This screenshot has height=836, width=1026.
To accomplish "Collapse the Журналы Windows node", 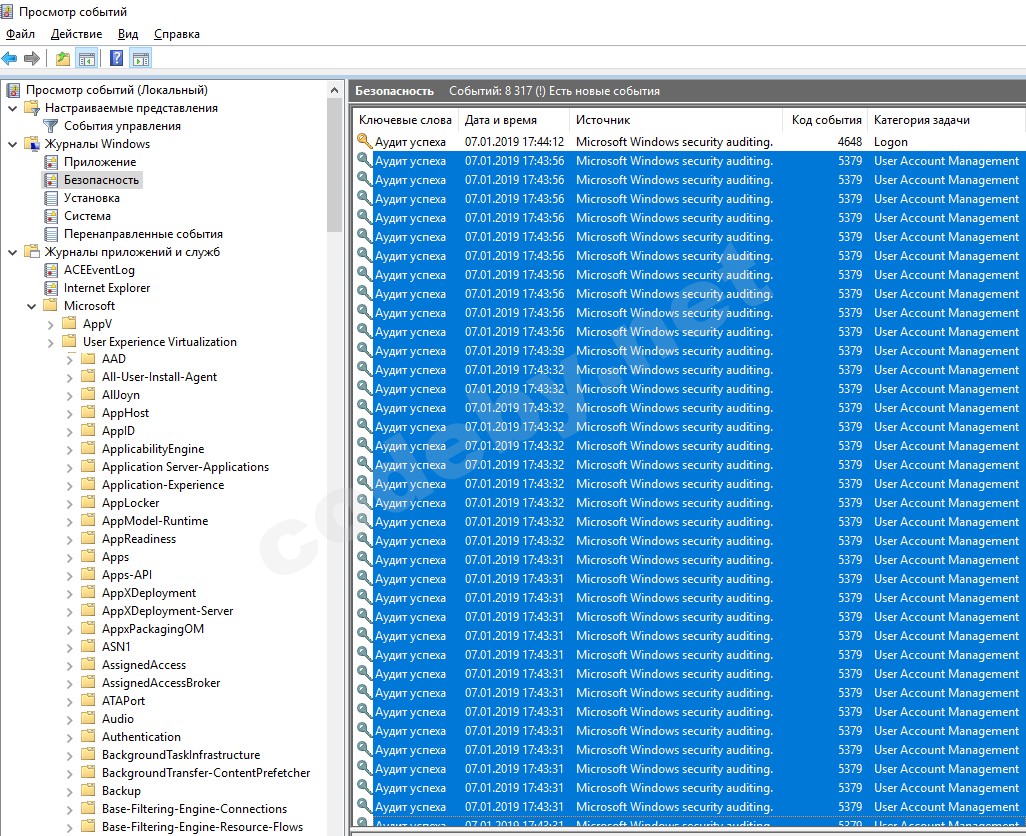I will click(x=12, y=144).
